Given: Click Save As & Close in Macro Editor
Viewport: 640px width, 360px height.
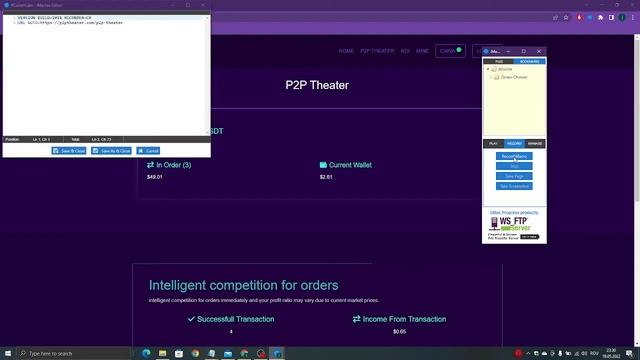Looking at the screenshot, I should (x=111, y=151).
